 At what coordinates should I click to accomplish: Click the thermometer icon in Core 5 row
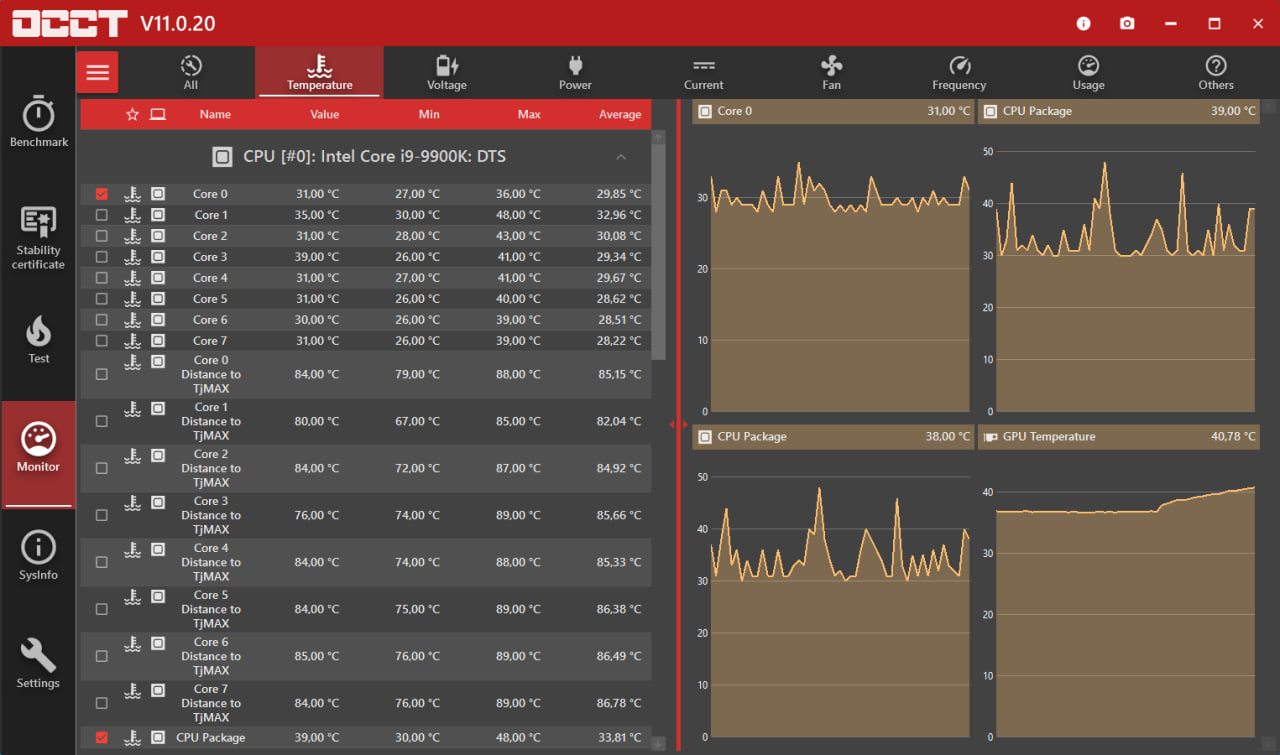[132, 298]
